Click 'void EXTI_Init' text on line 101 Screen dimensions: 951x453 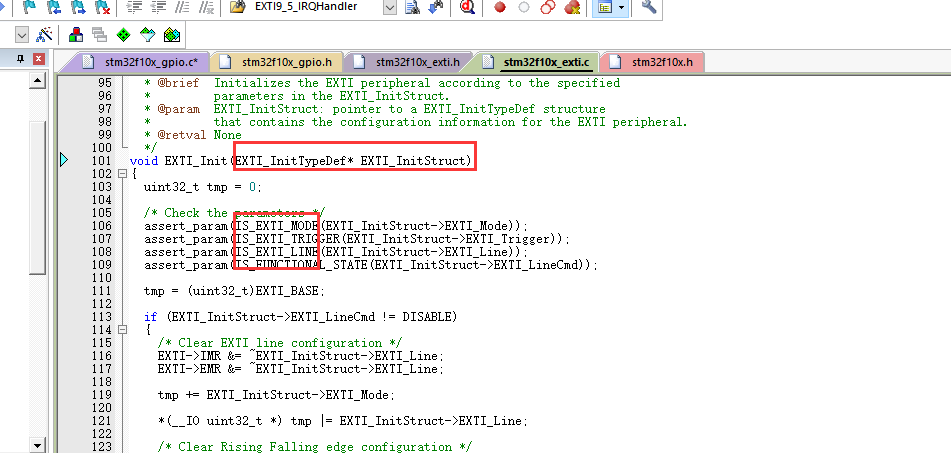(178, 161)
